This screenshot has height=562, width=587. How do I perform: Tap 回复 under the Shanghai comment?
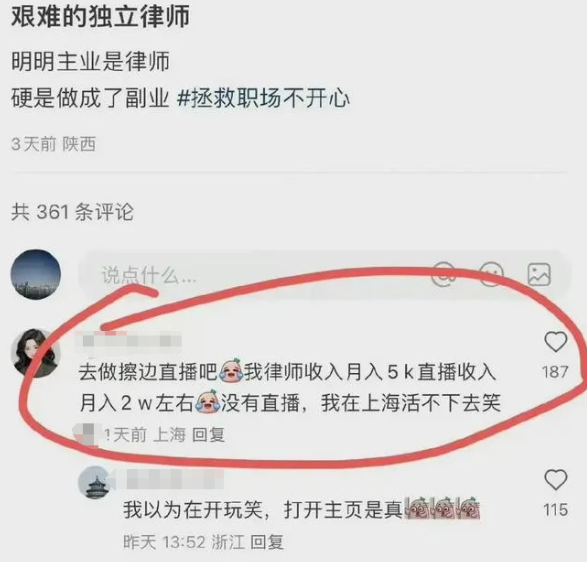coord(208,435)
